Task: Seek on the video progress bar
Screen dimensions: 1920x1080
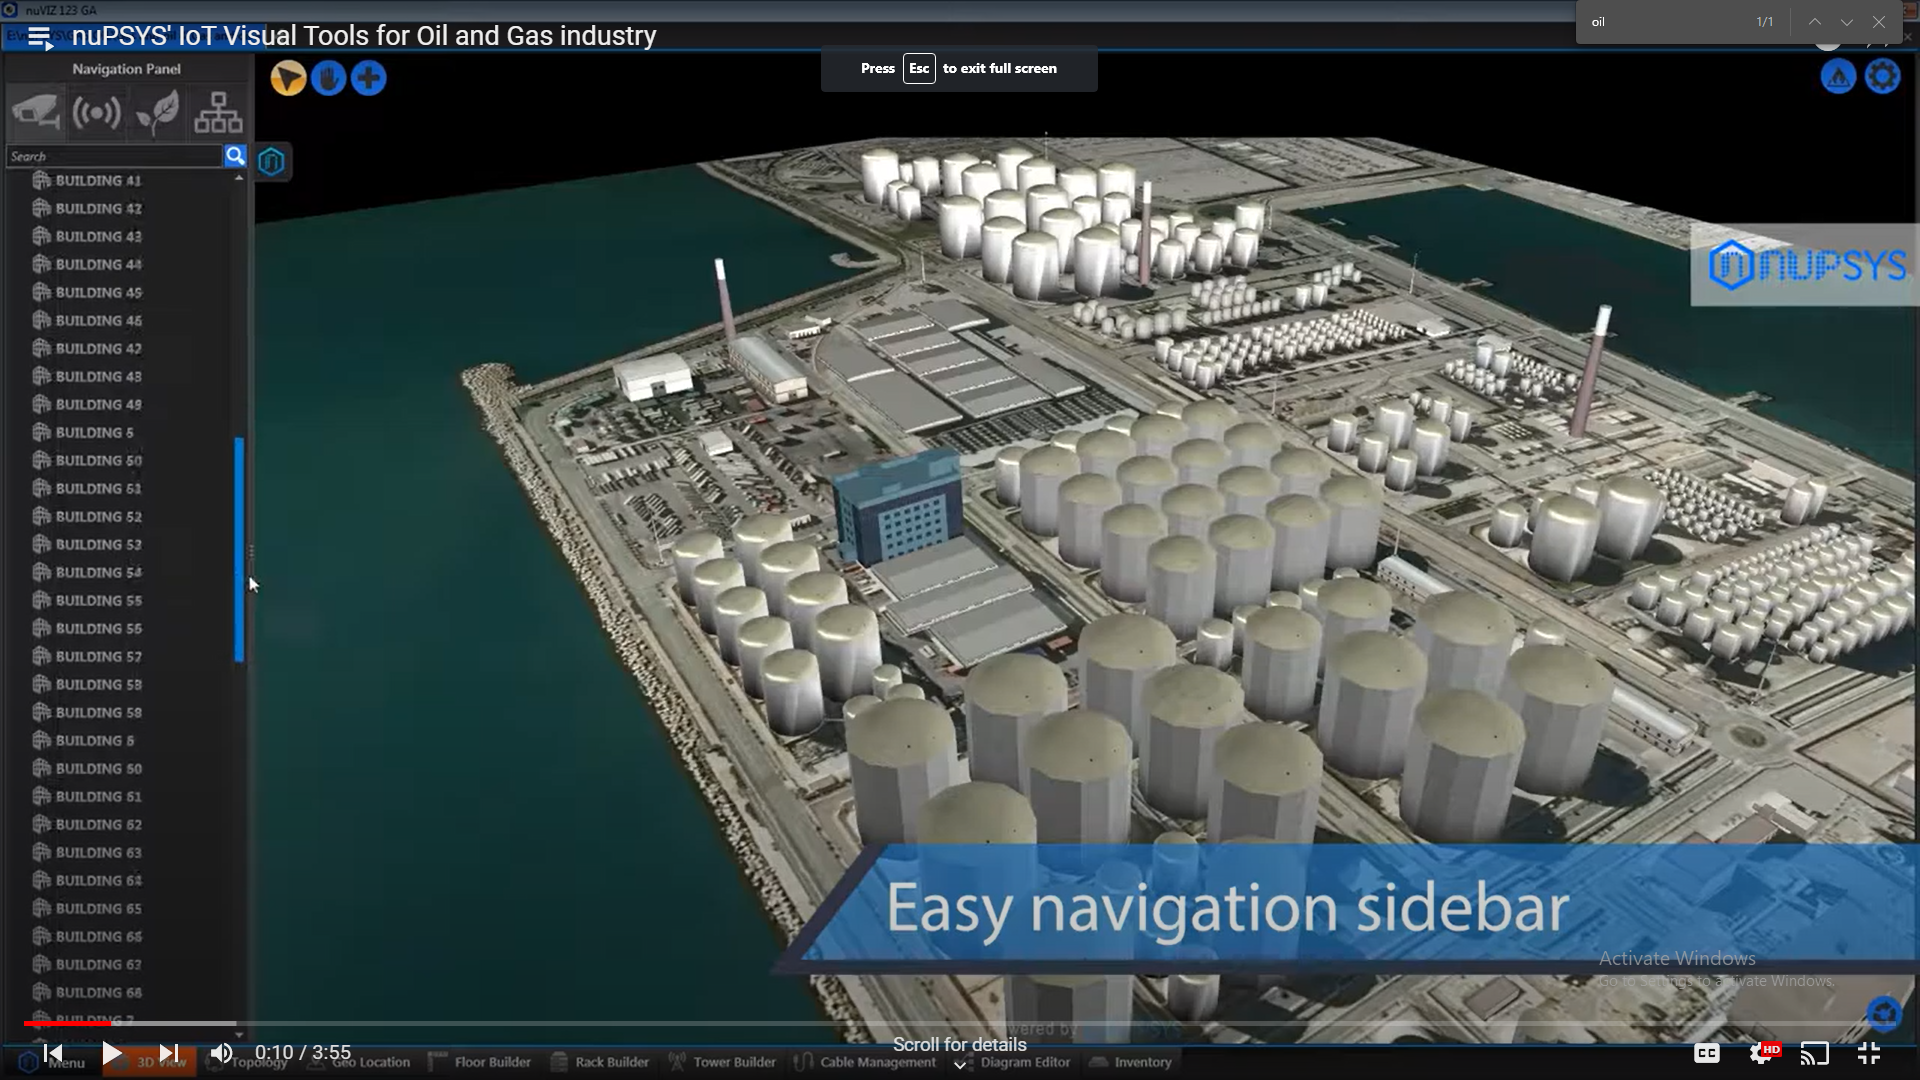Action: click(x=960, y=1023)
